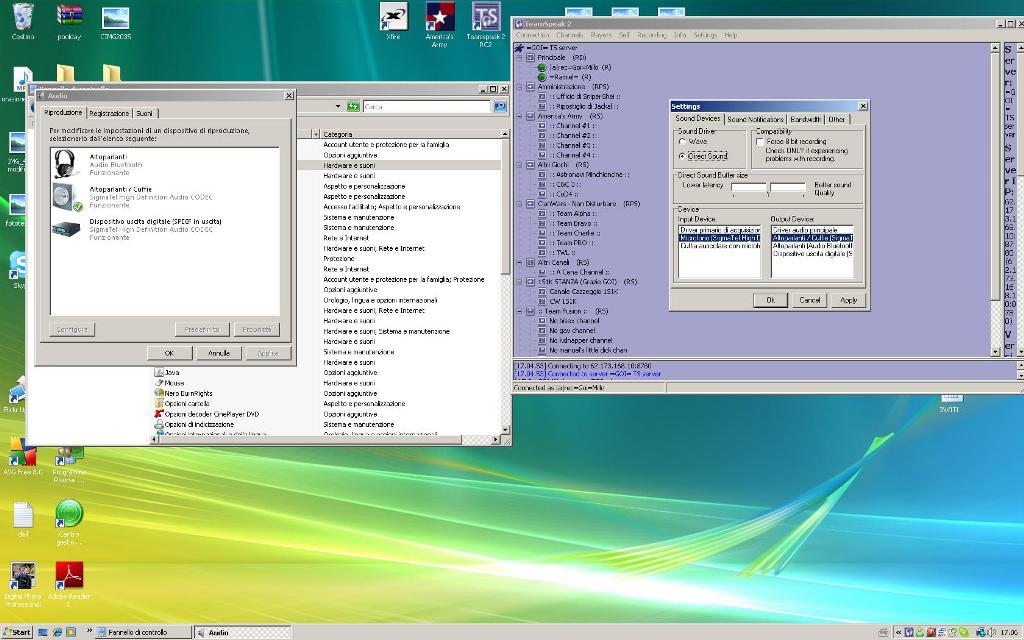
Task: Select the SPDIF digital output device icon
Action: coord(66,228)
